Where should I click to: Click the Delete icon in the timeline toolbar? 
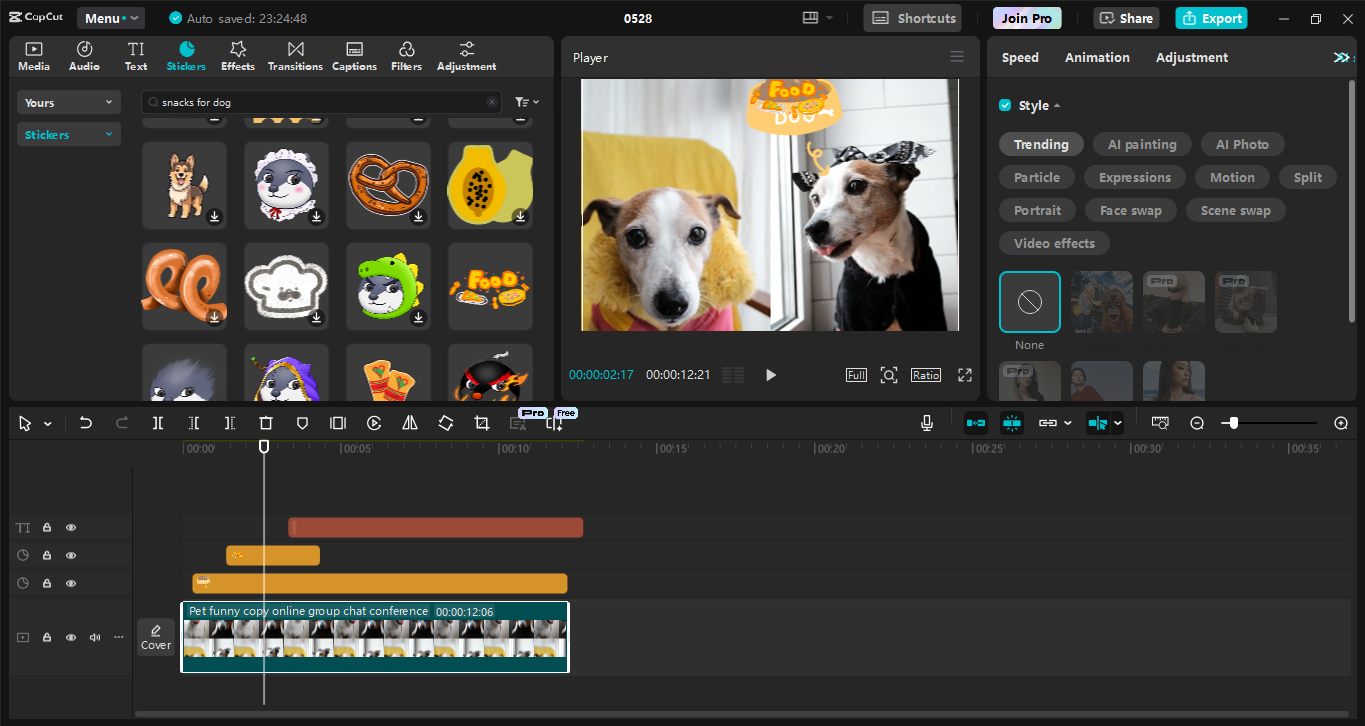pos(265,422)
